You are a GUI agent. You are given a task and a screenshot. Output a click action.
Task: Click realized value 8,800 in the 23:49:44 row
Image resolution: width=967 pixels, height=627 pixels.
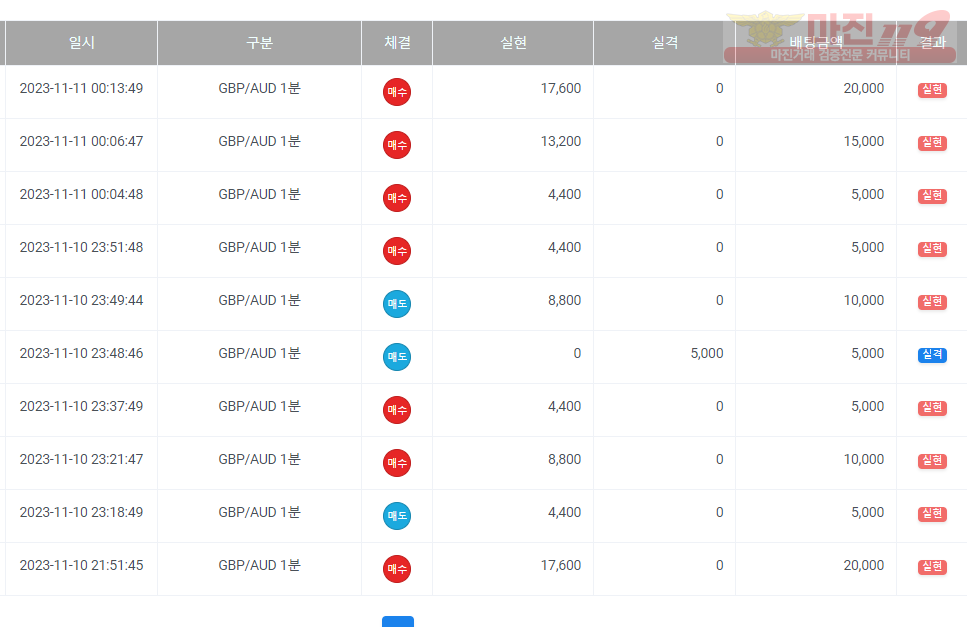564,300
